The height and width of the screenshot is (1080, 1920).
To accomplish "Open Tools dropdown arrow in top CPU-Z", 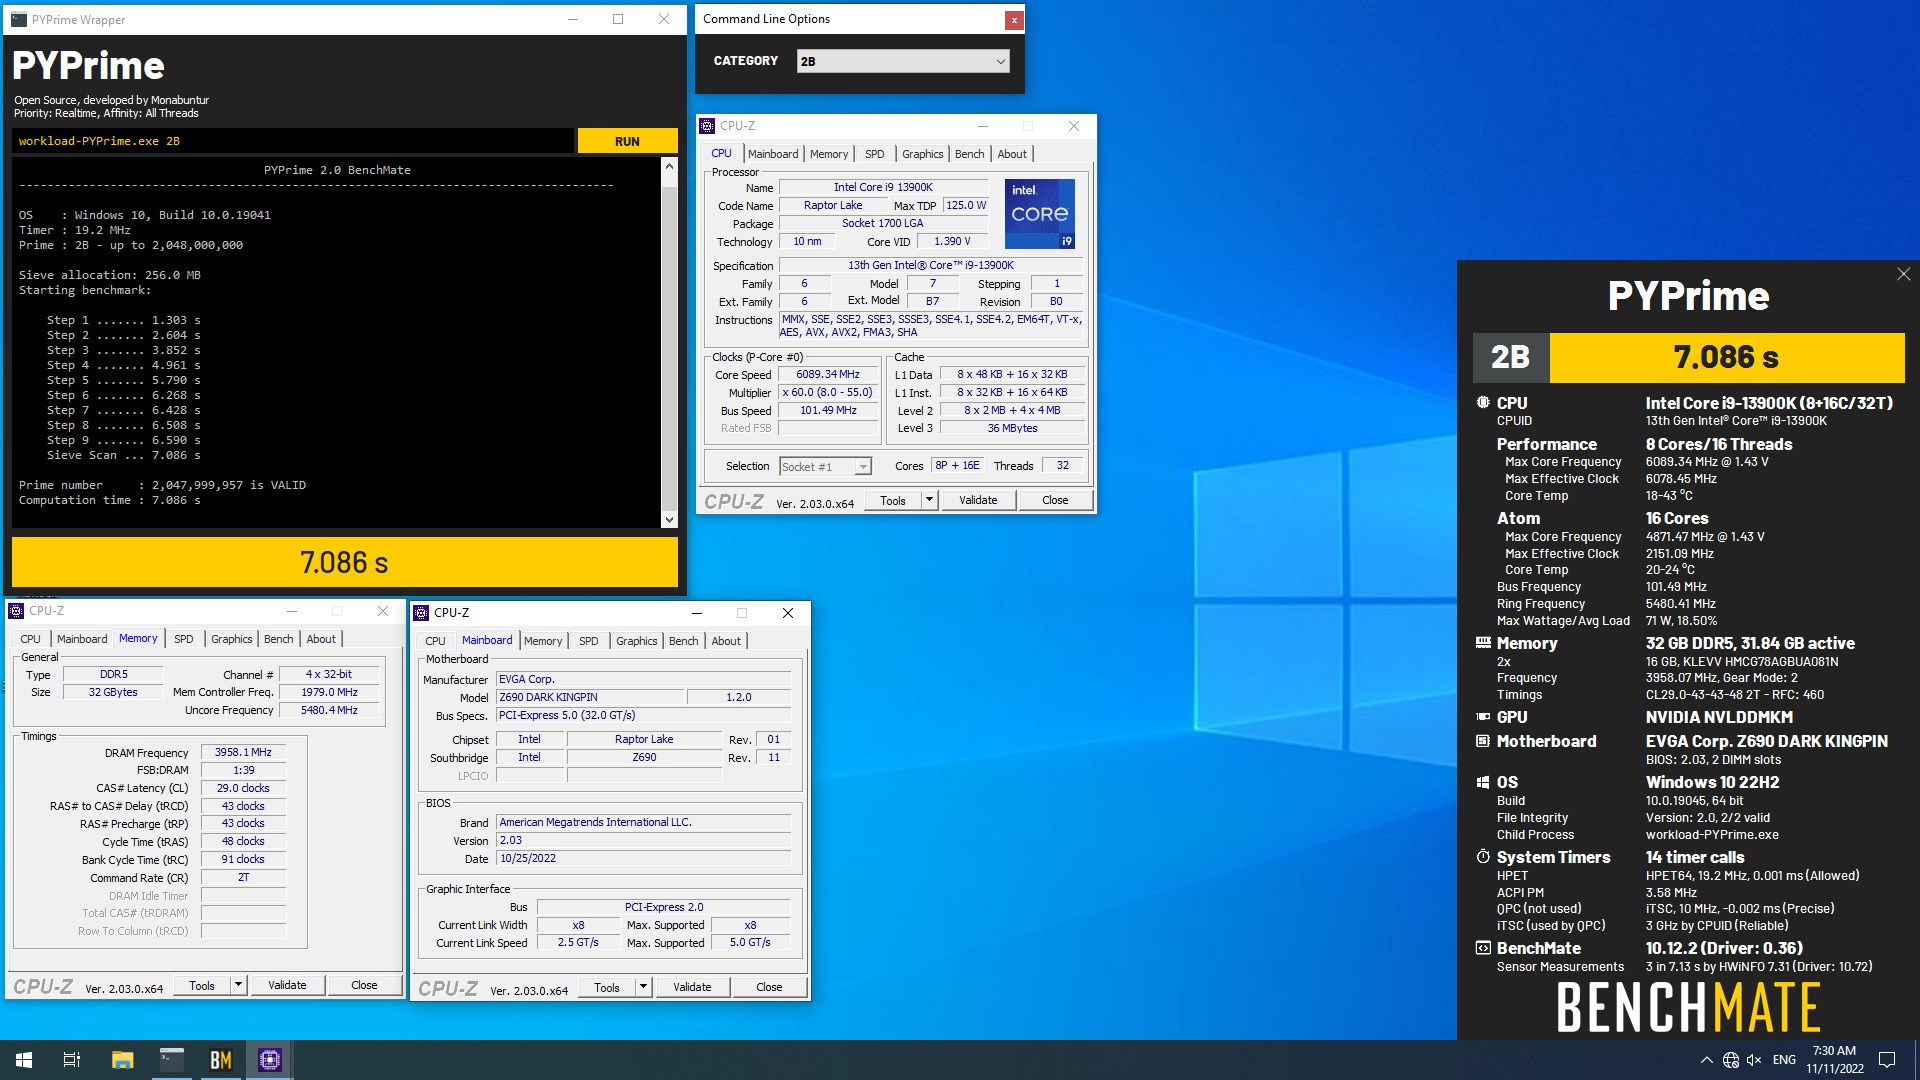I will (x=929, y=500).
